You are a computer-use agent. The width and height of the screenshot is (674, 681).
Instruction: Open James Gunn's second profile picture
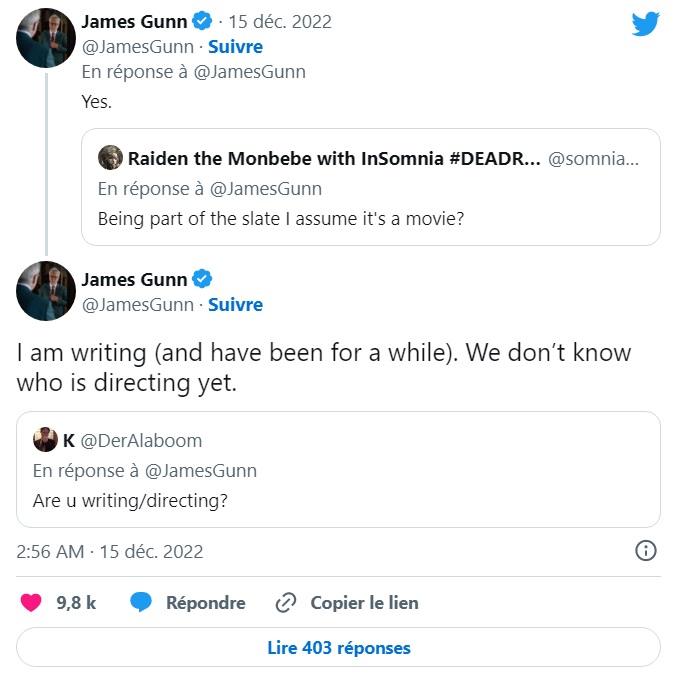coord(46,291)
